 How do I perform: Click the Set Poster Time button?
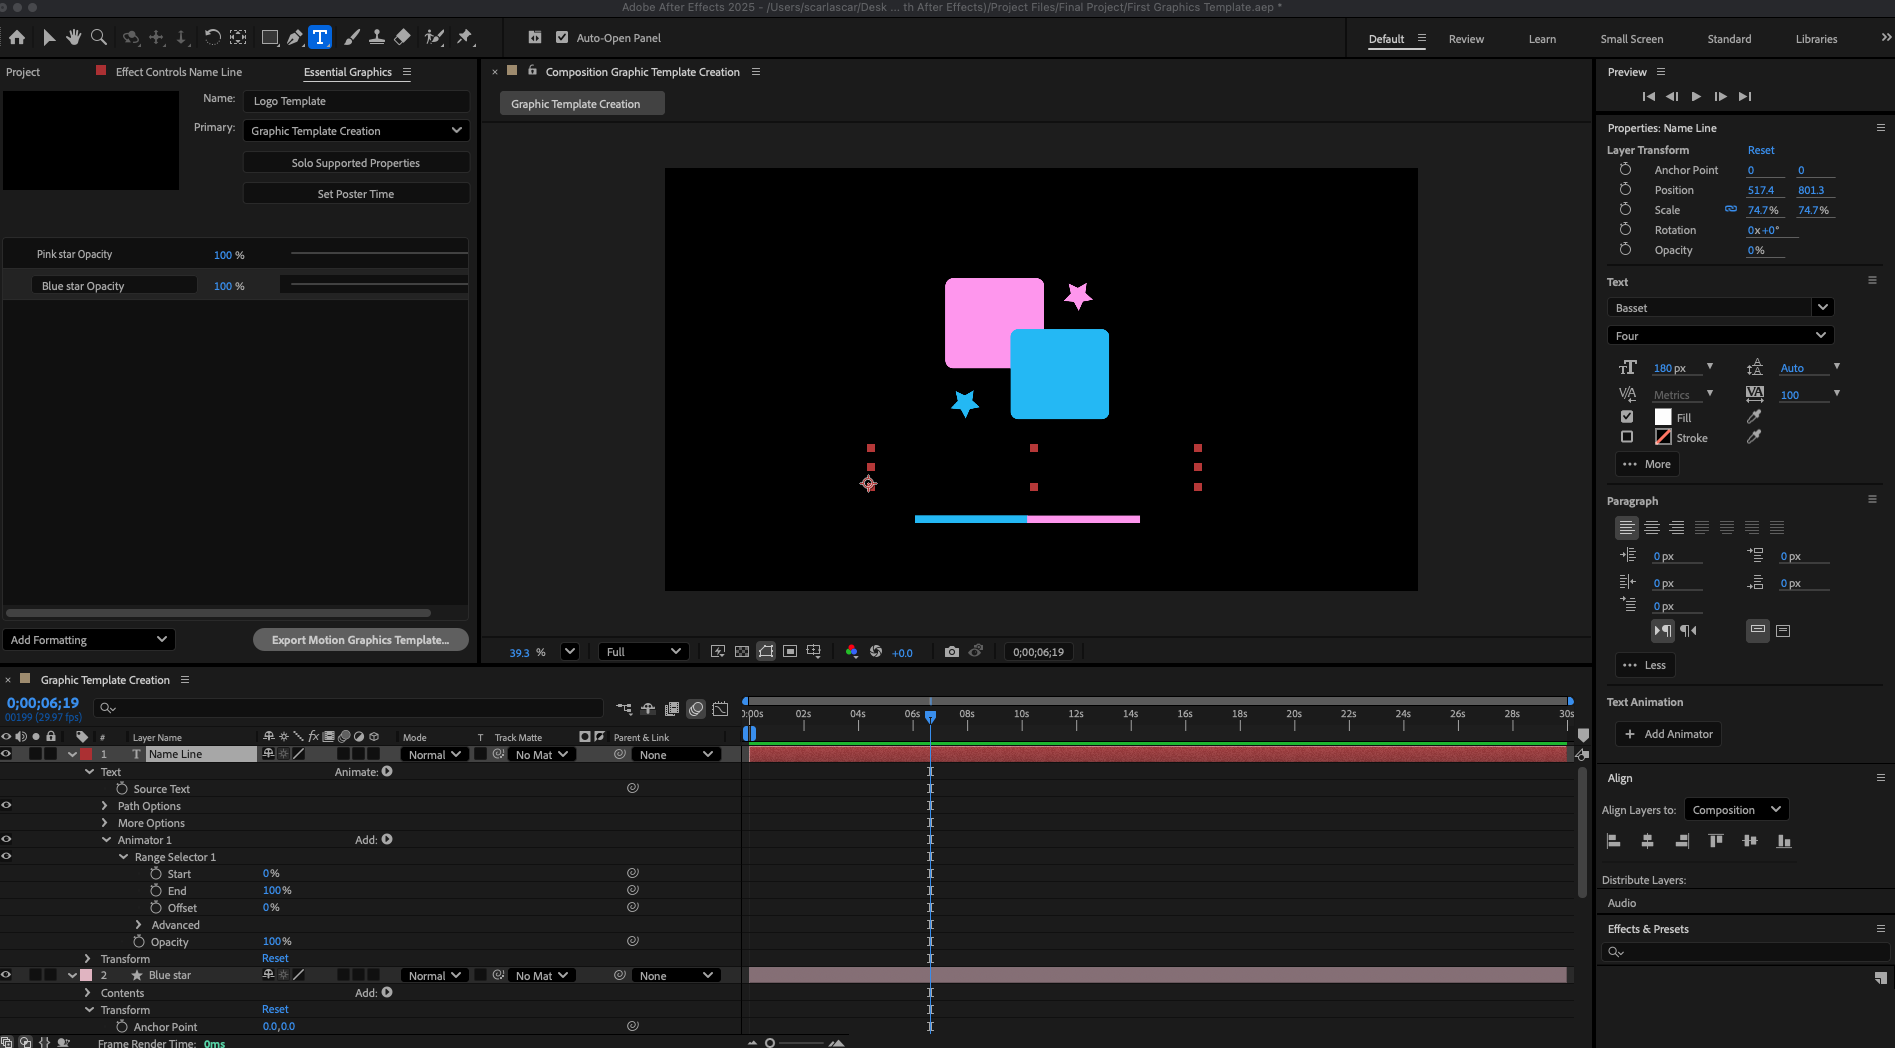pyautogui.click(x=356, y=194)
